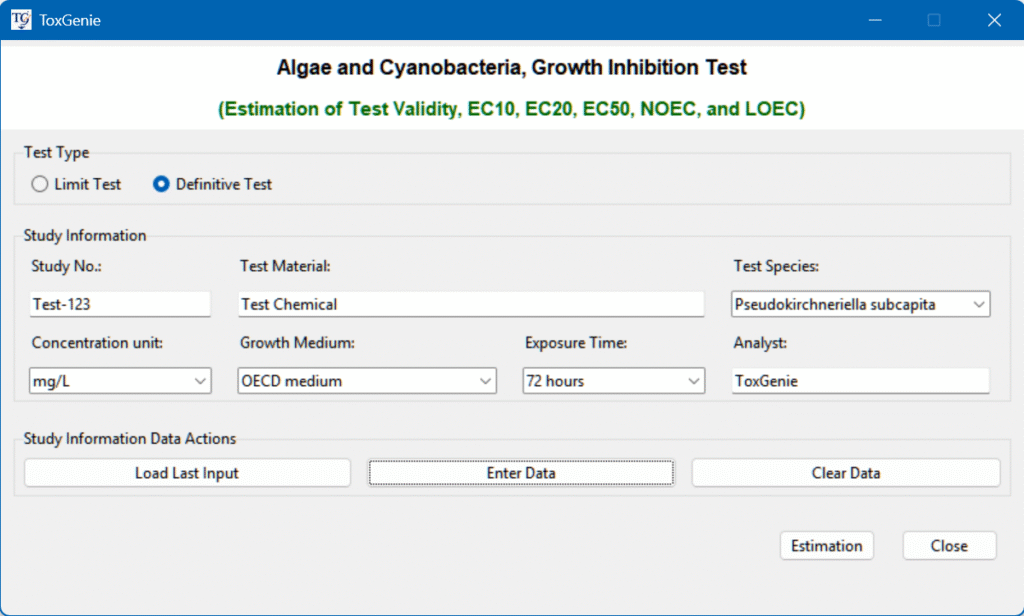Click the Close button at bottom right
The width and height of the screenshot is (1024, 616).
[949, 546]
